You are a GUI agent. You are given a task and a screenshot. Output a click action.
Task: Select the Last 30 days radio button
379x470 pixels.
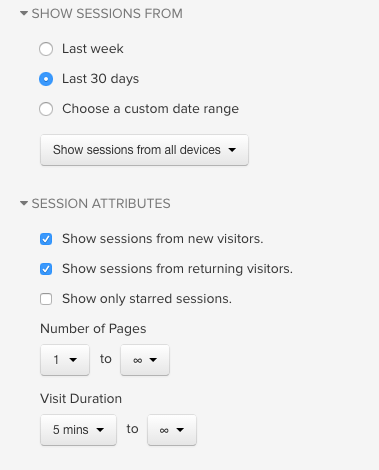tap(46, 79)
